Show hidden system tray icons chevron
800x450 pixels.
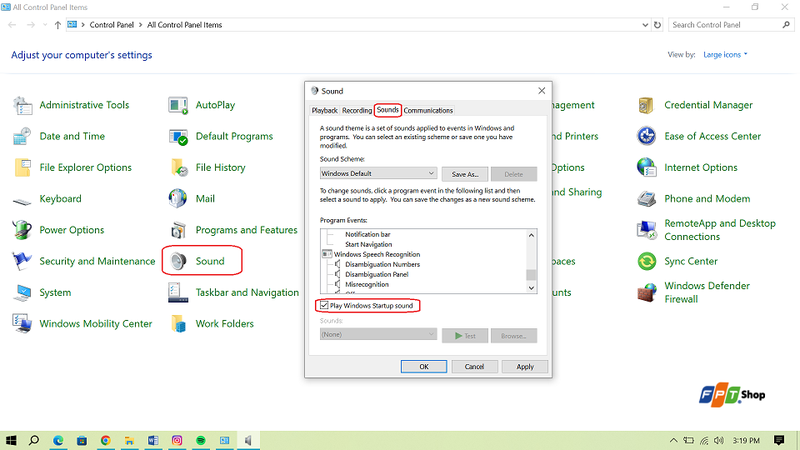673,440
